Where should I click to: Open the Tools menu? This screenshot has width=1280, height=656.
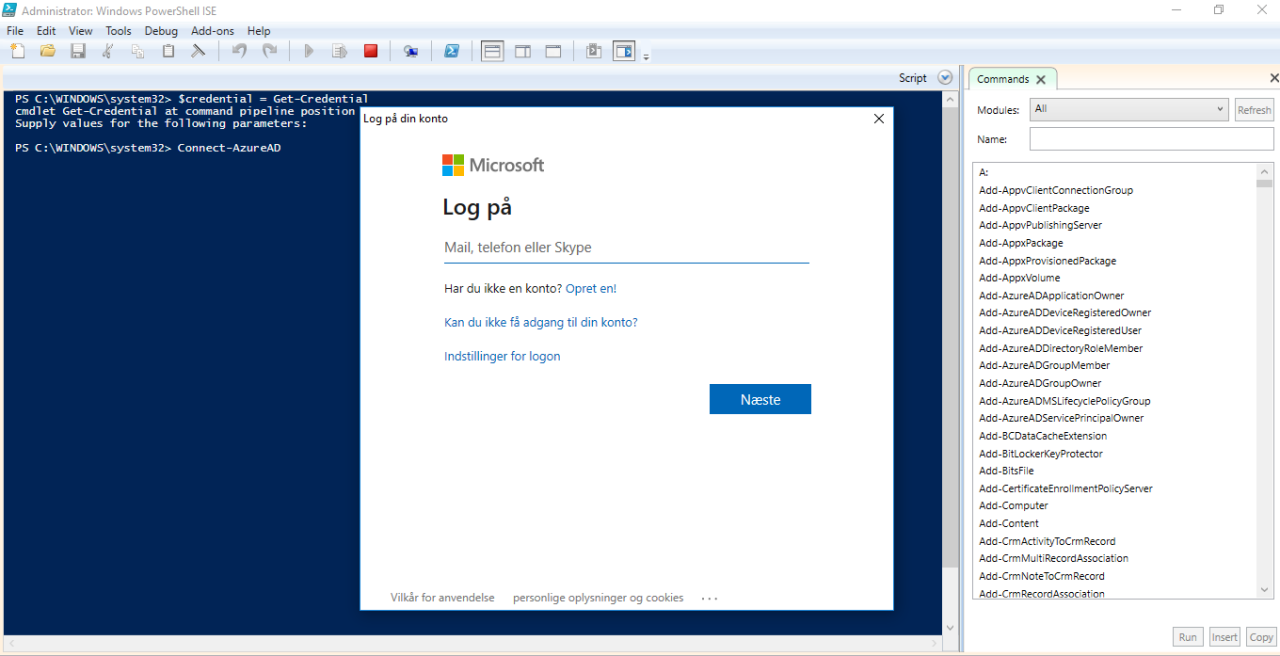point(118,31)
